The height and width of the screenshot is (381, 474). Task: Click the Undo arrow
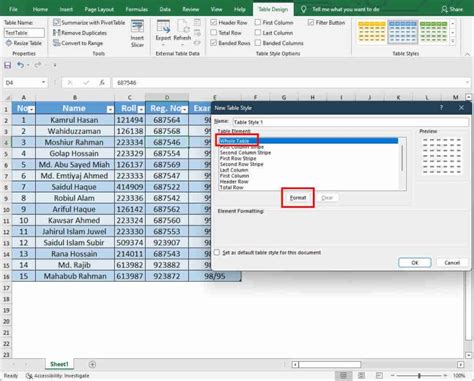pyautogui.click(x=21, y=65)
